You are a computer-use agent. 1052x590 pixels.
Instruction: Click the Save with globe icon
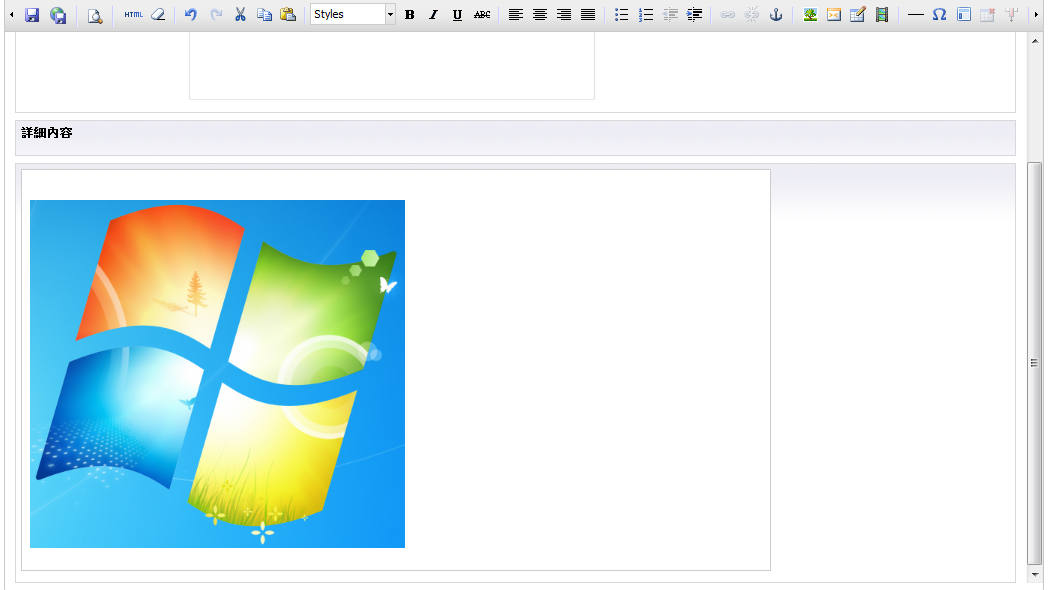tap(58, 15)
